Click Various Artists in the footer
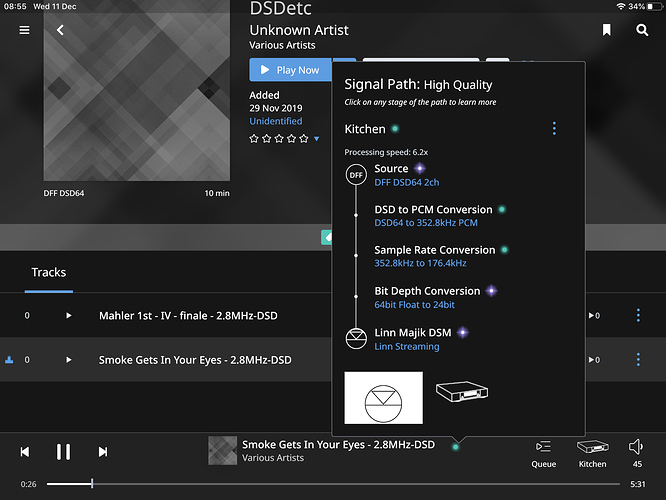The image size is (666, 500). [273, 458]
